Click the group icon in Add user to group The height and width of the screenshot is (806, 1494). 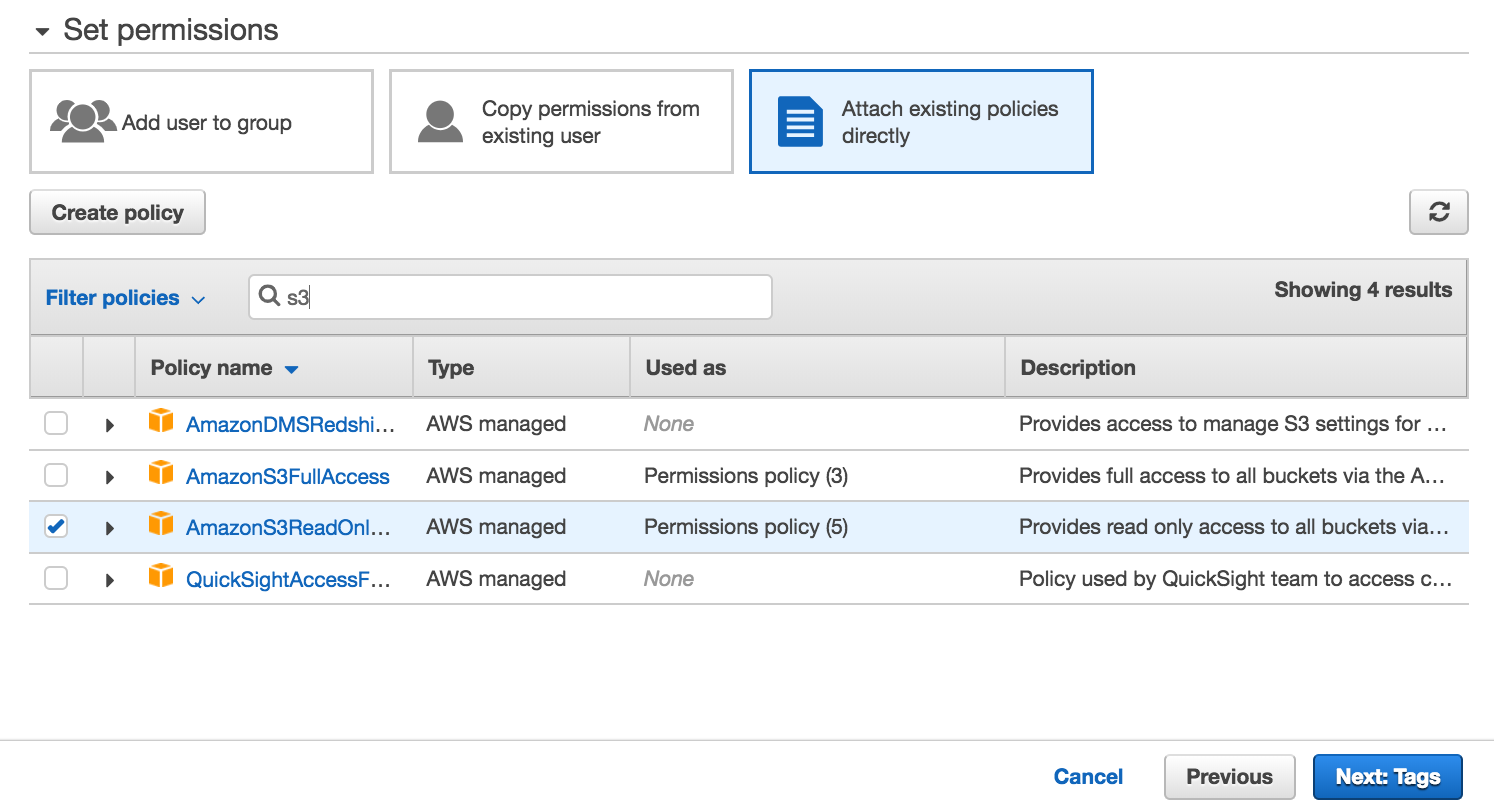click(x=83, y=121)
